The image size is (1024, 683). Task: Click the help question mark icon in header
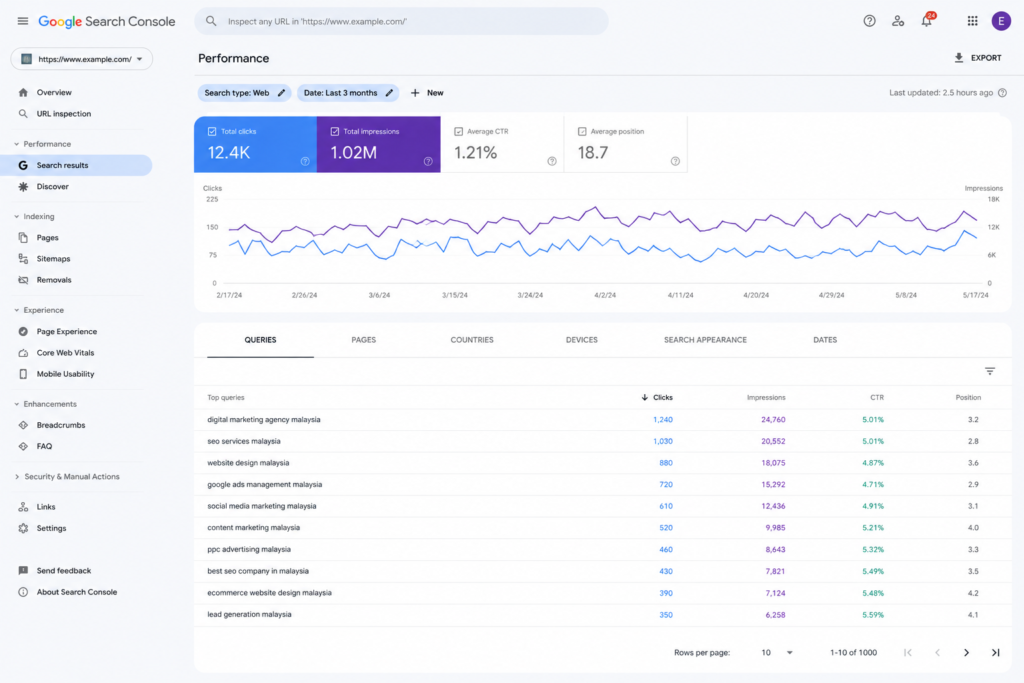click(x=869, y=21)
